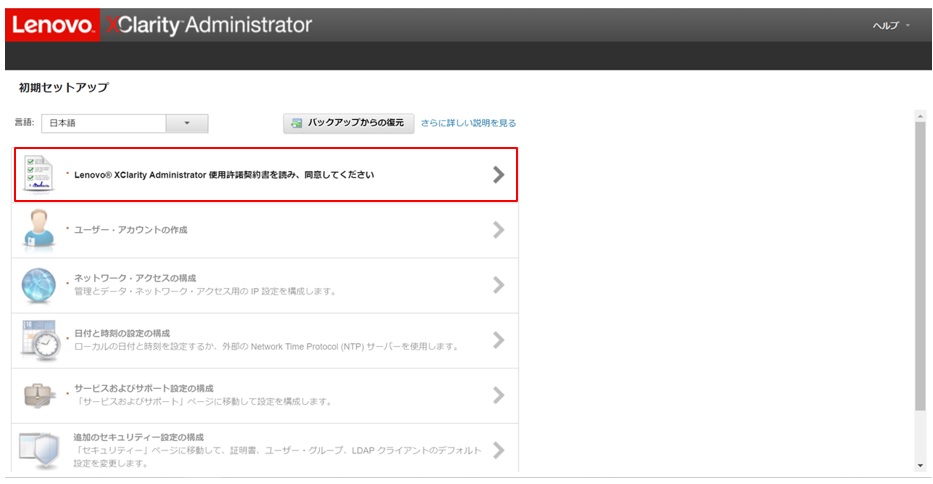
Task: Select ネットワーク・アクセスの構成 title
Action: coord(134,278)
